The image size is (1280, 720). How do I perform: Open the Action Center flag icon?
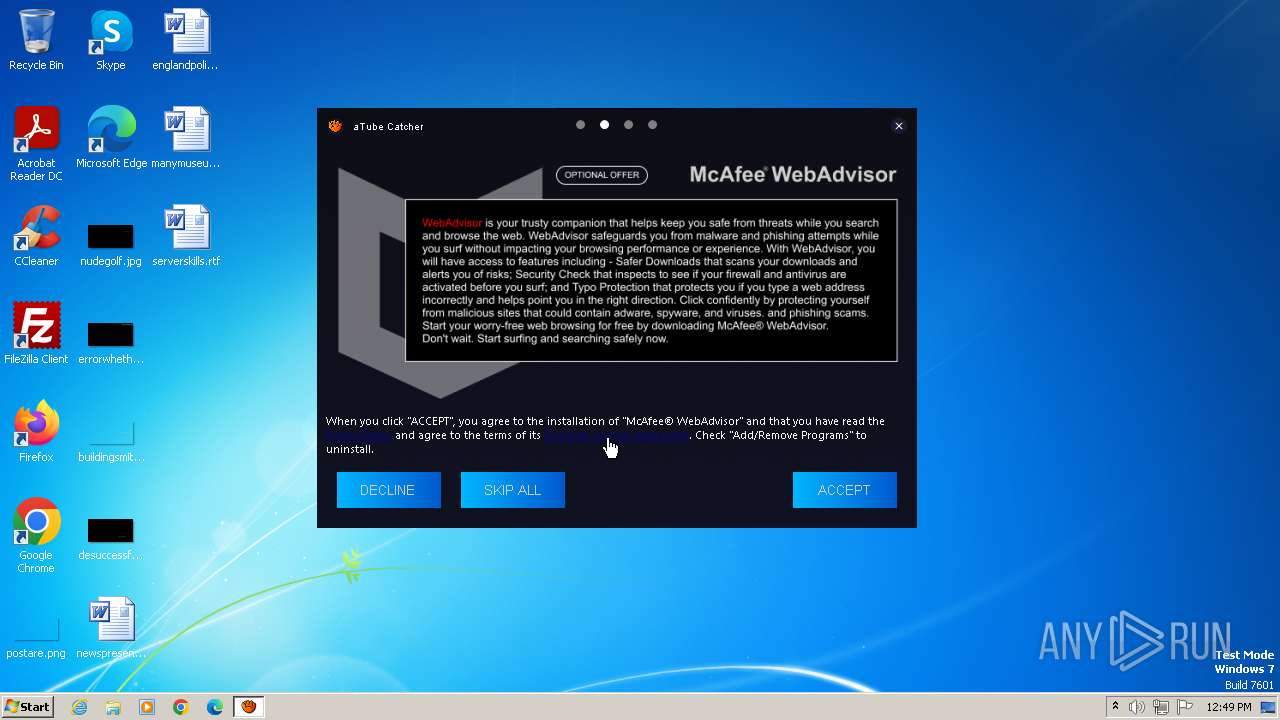(1185, 707)
